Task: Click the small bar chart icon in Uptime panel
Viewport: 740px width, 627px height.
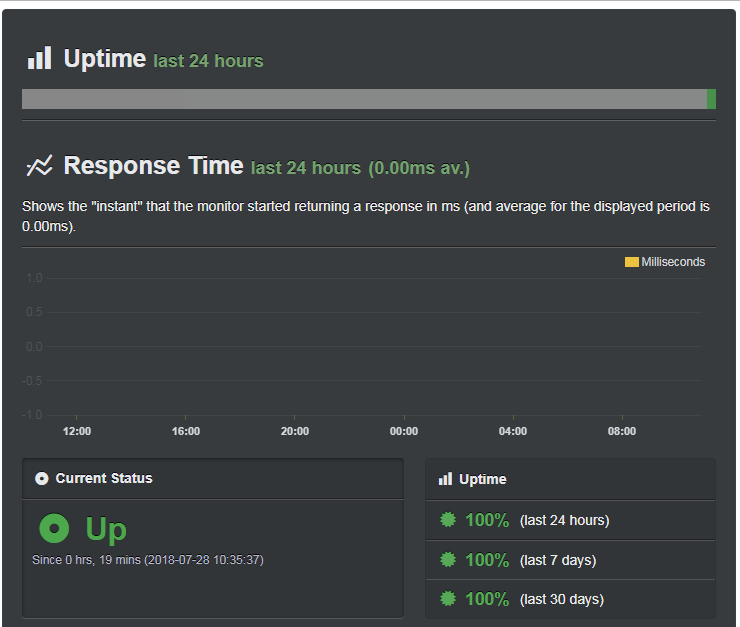Action: (445, 479)
